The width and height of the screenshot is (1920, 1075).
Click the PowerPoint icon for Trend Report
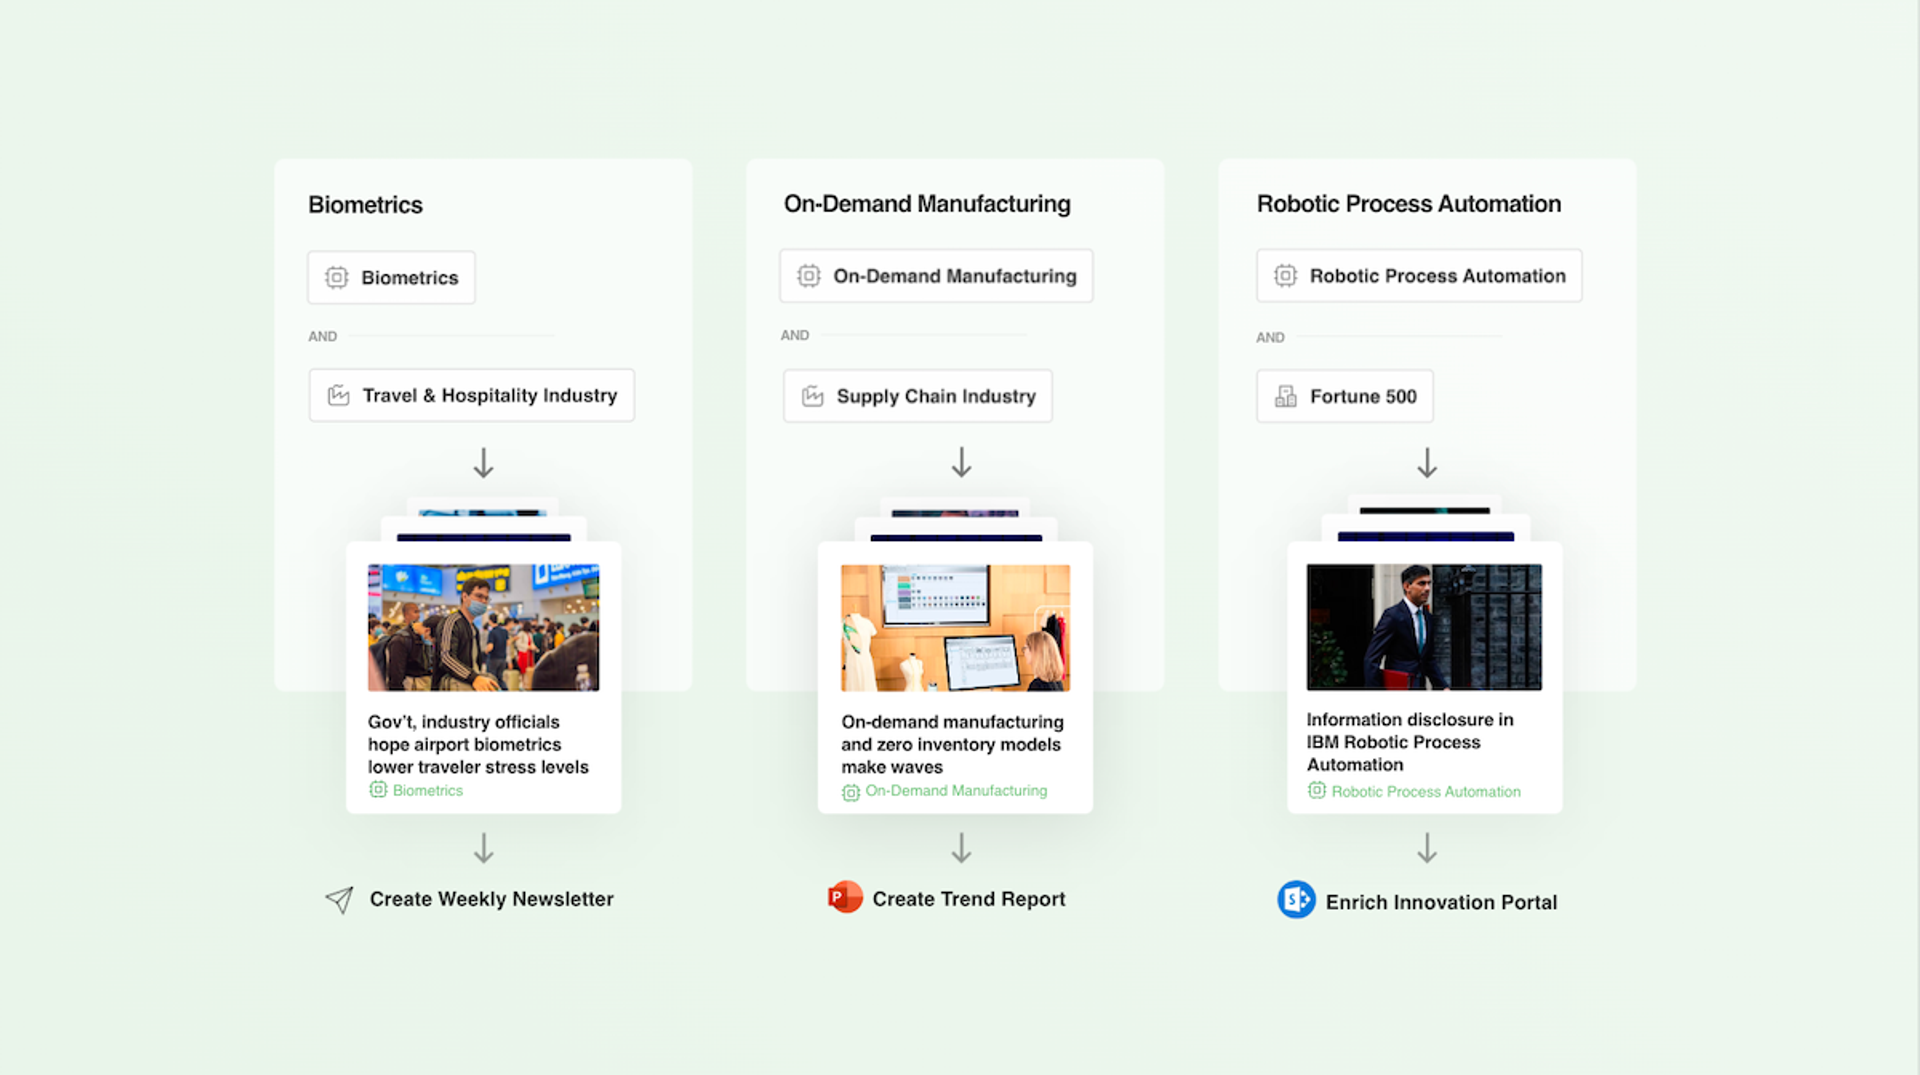[845, 897]
